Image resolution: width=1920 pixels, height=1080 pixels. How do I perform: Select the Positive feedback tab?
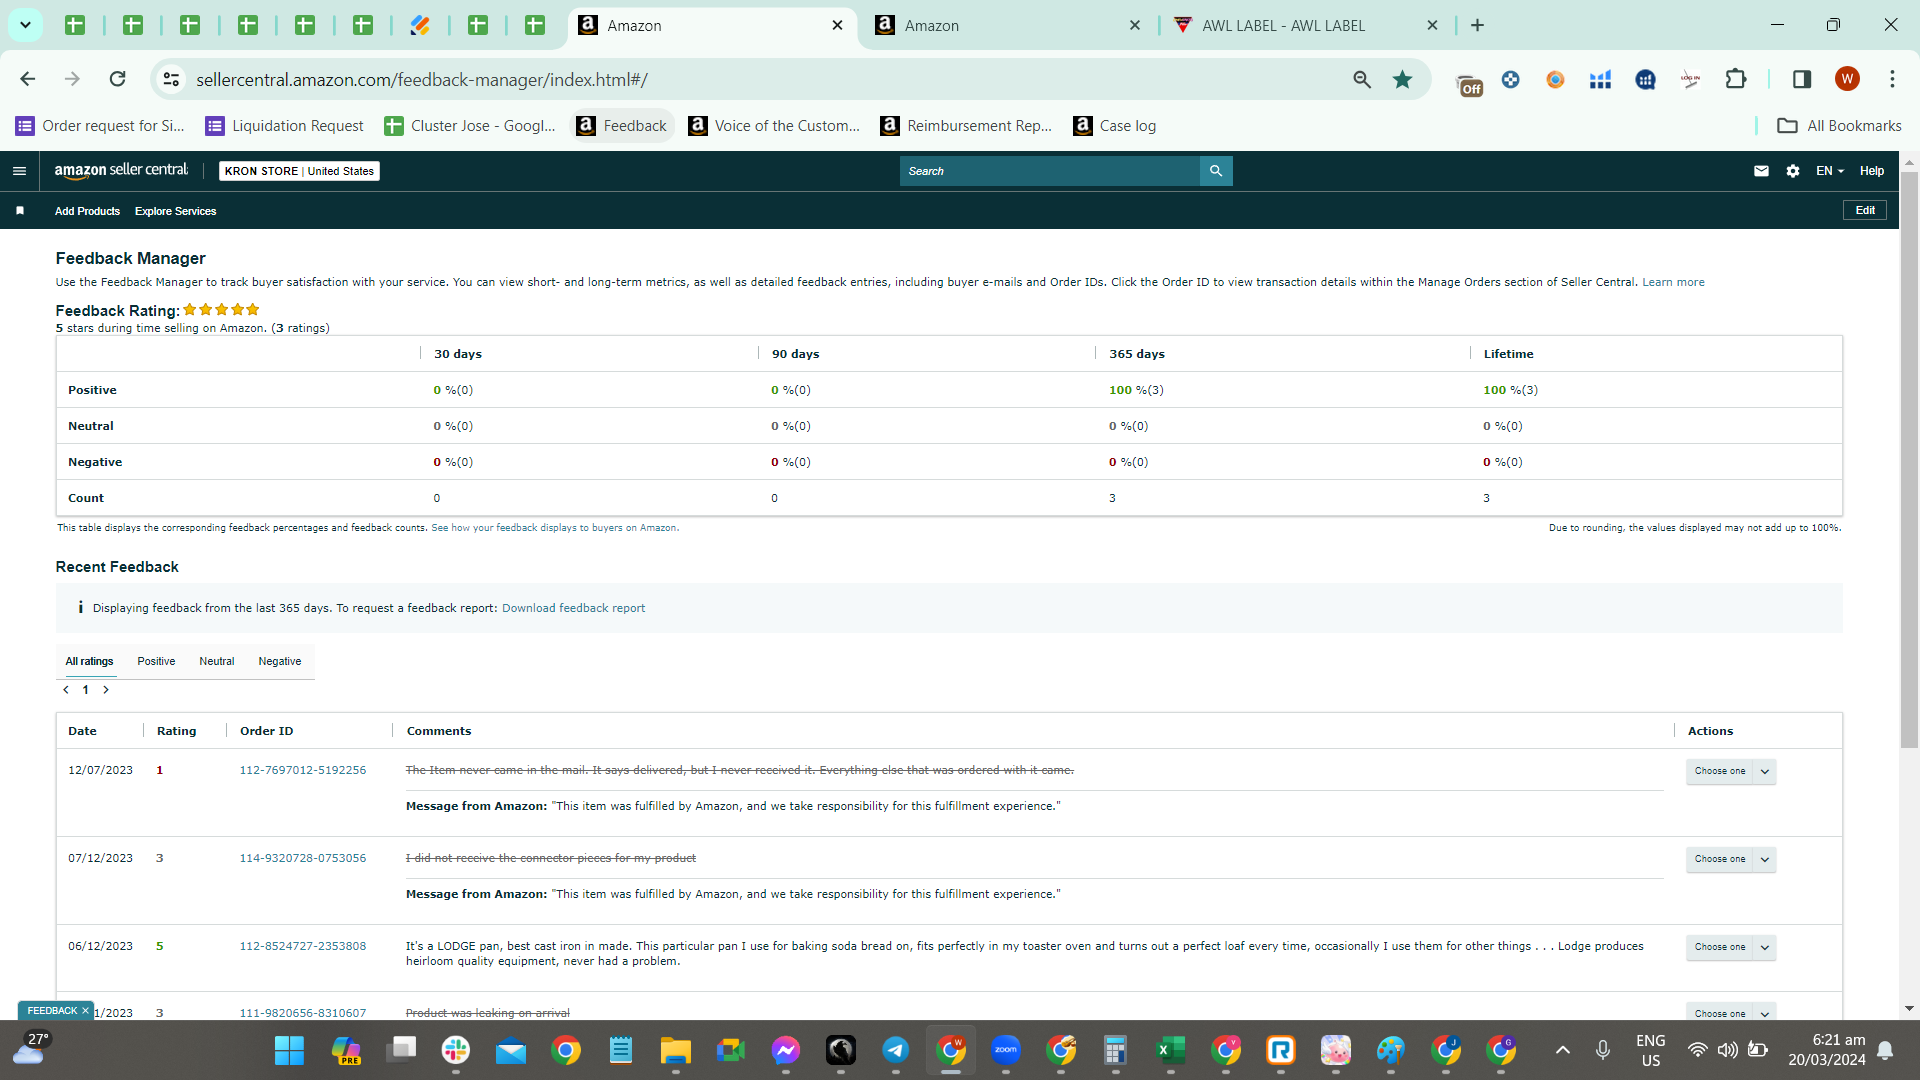click(156, 661)
